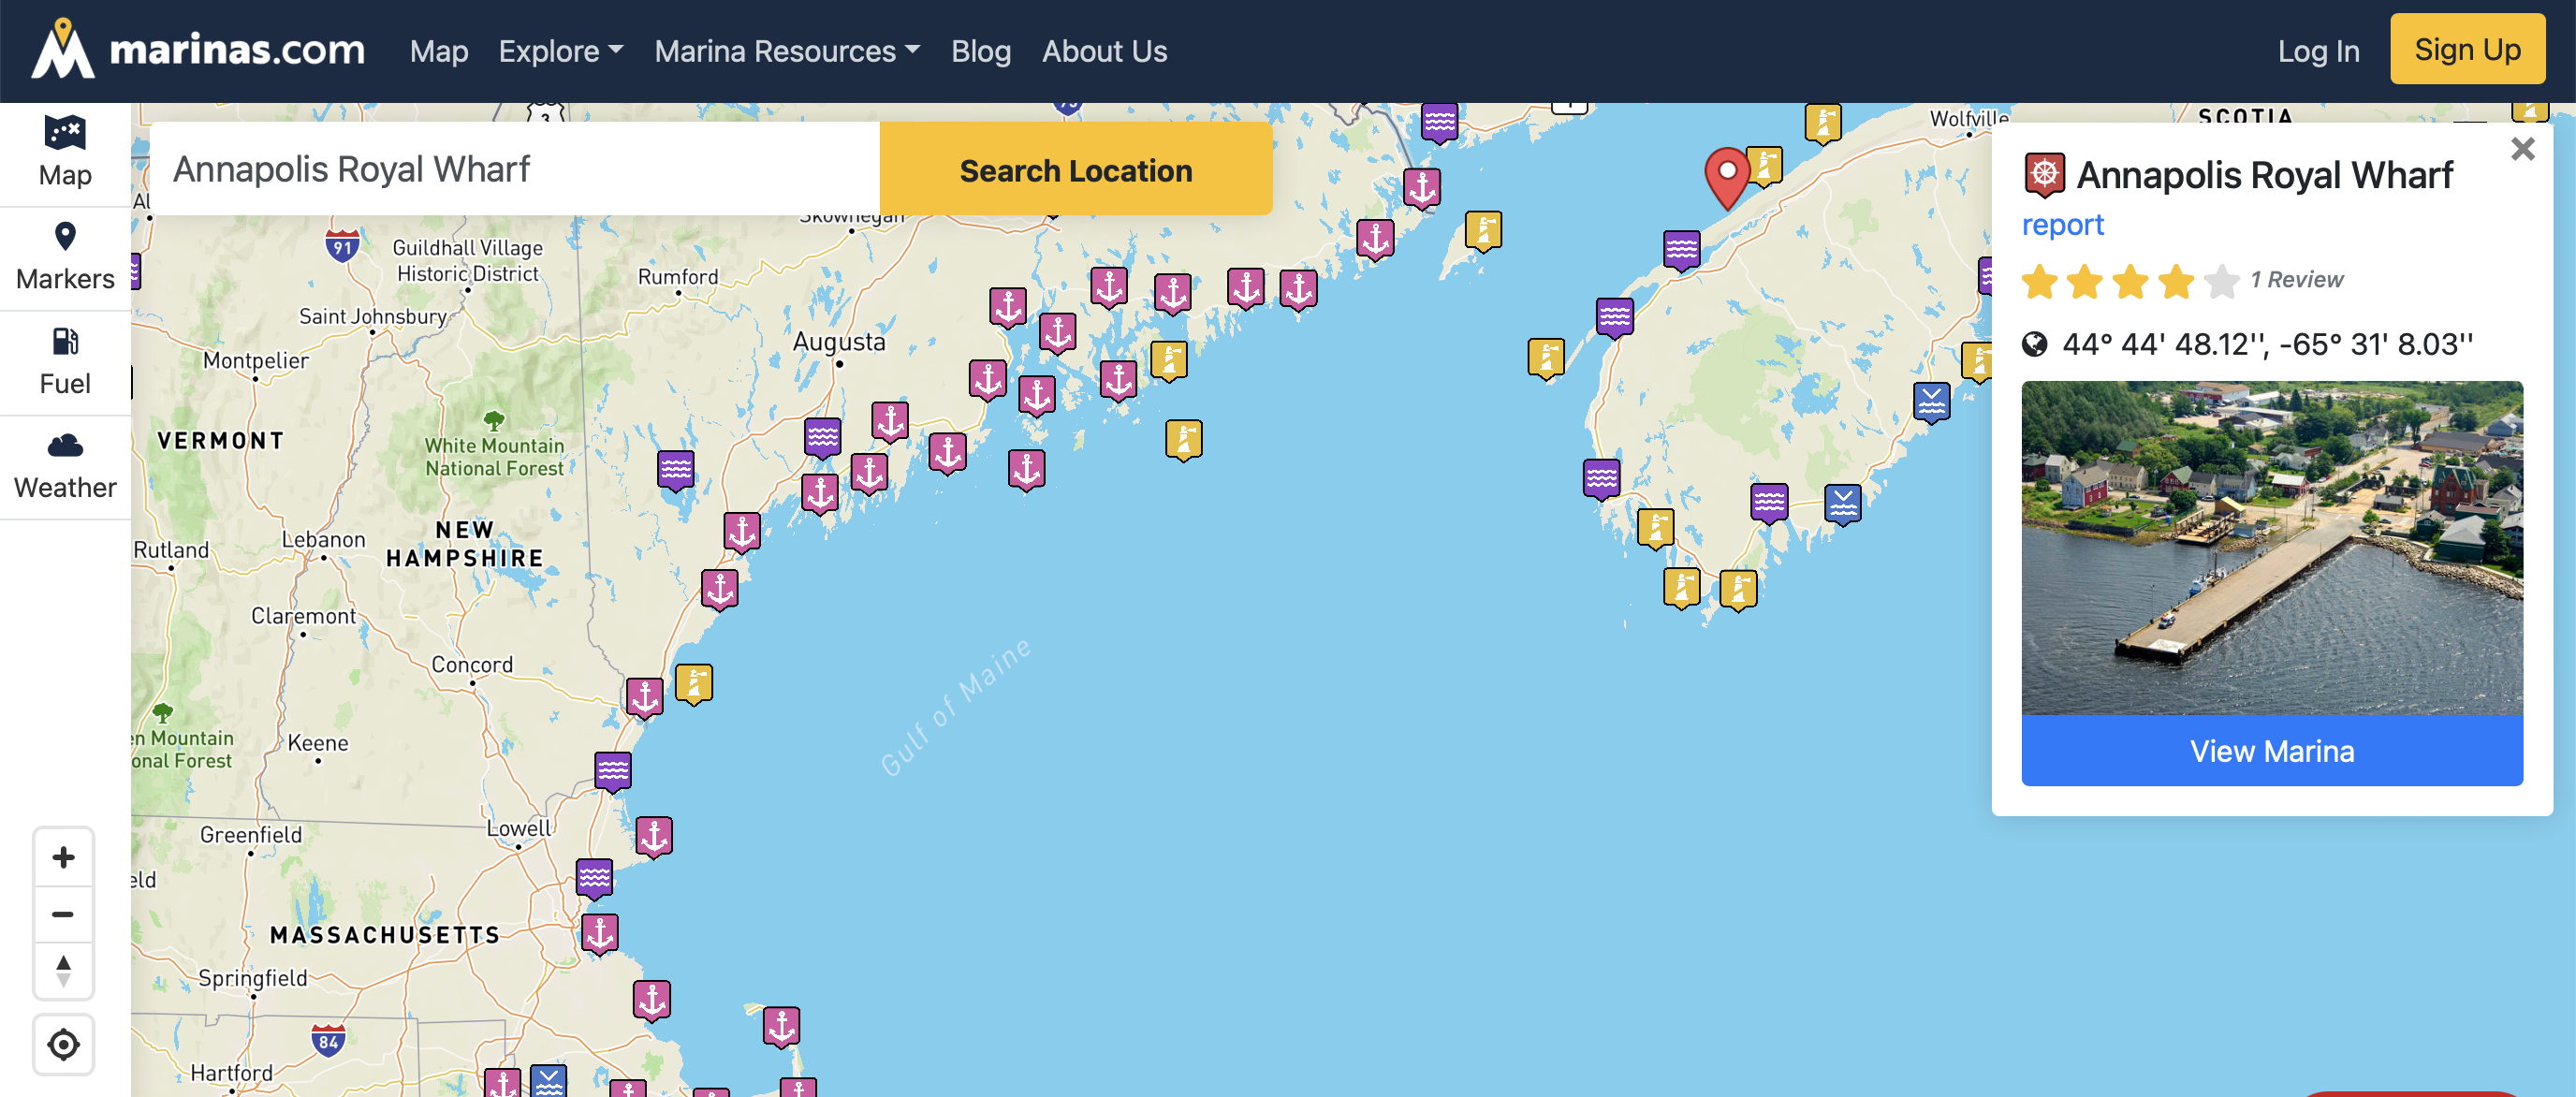The height and width of the screenshot is (1097, 2576).
Task: Click the red selected location pin
Action: 1727,178
